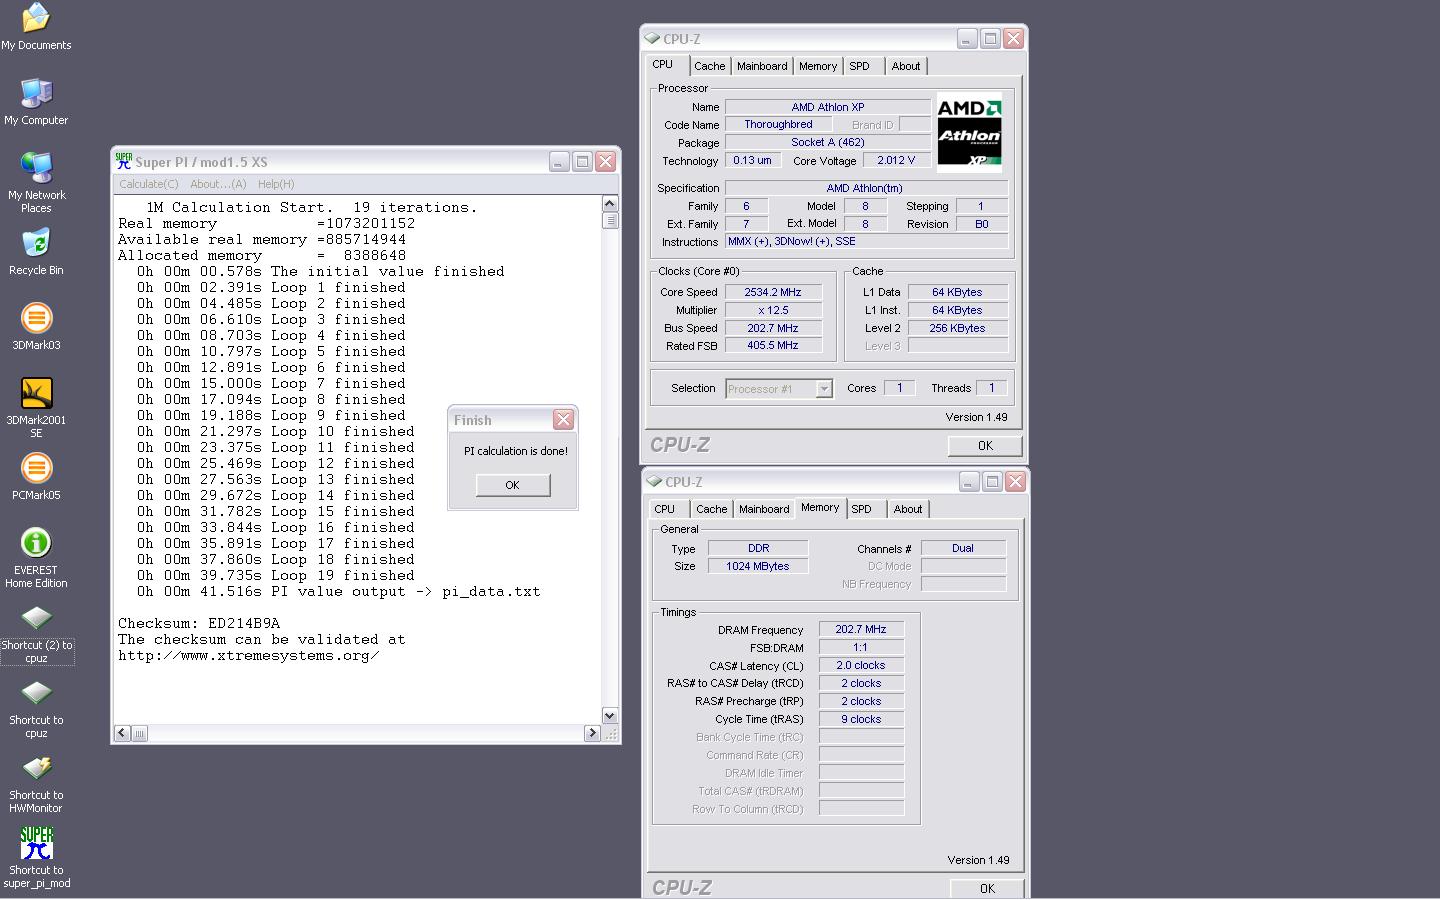Open the About...(A) menu in Super PI

click(218, 184)
